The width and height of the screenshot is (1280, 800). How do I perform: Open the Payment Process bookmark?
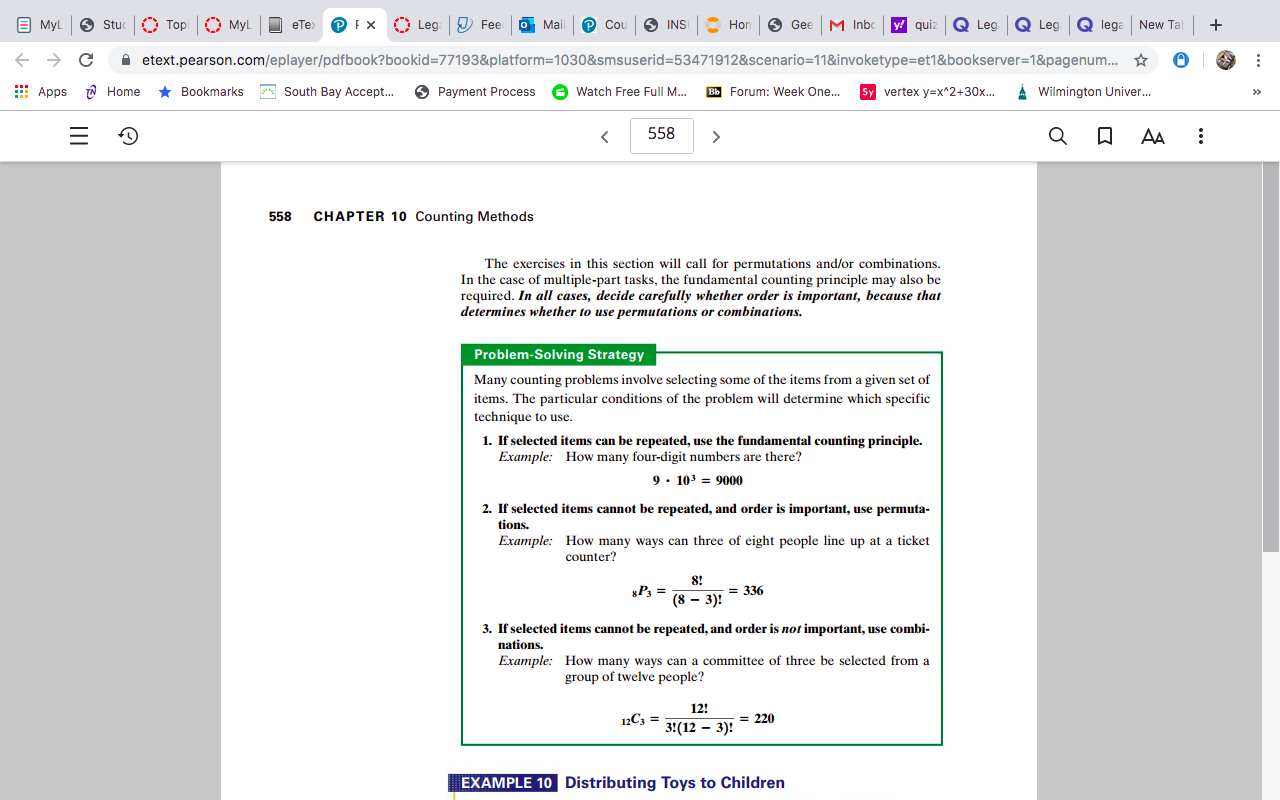[x=475, y=92]
